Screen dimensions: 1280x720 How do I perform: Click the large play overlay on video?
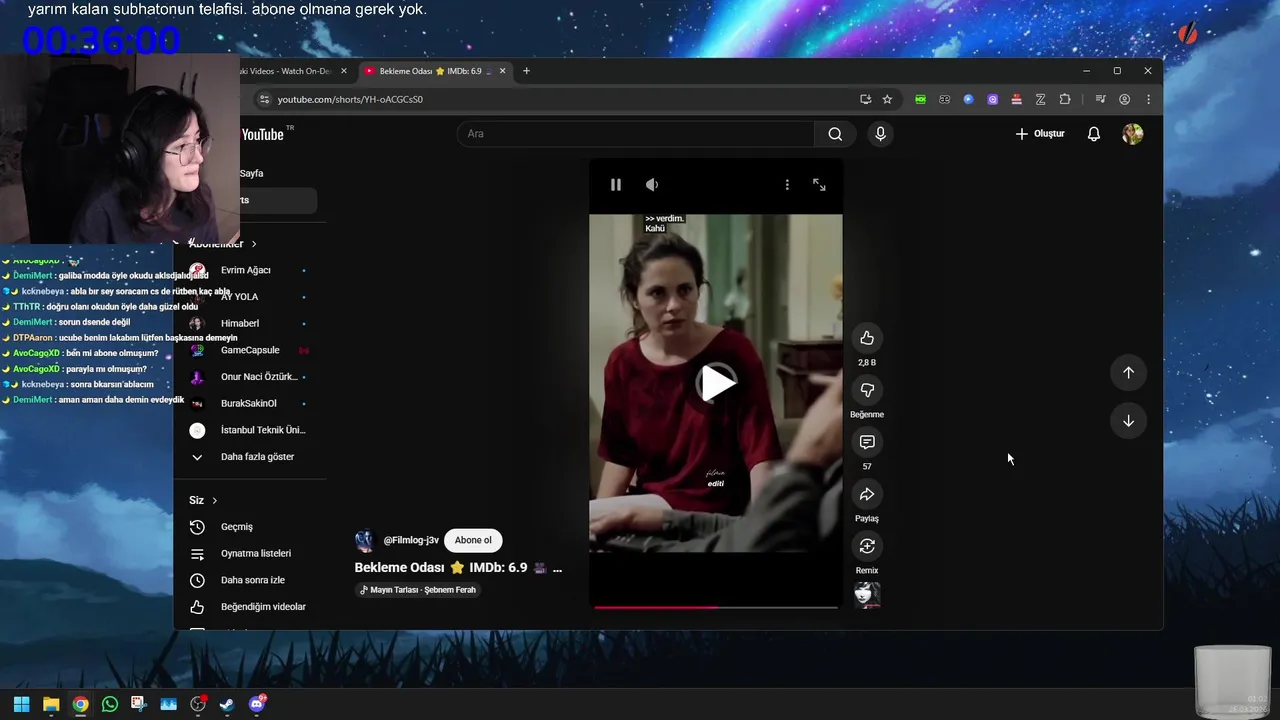coord(716,383)
